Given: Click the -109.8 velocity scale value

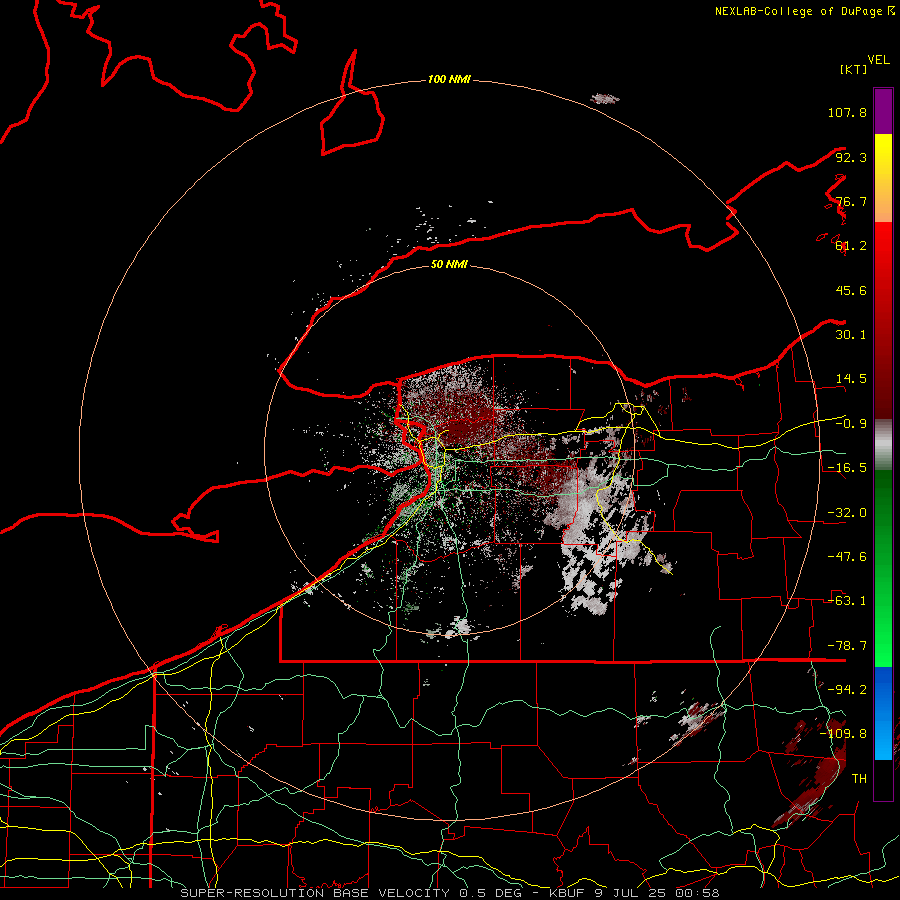Looking at the screenshot, I should click(843, 734).
